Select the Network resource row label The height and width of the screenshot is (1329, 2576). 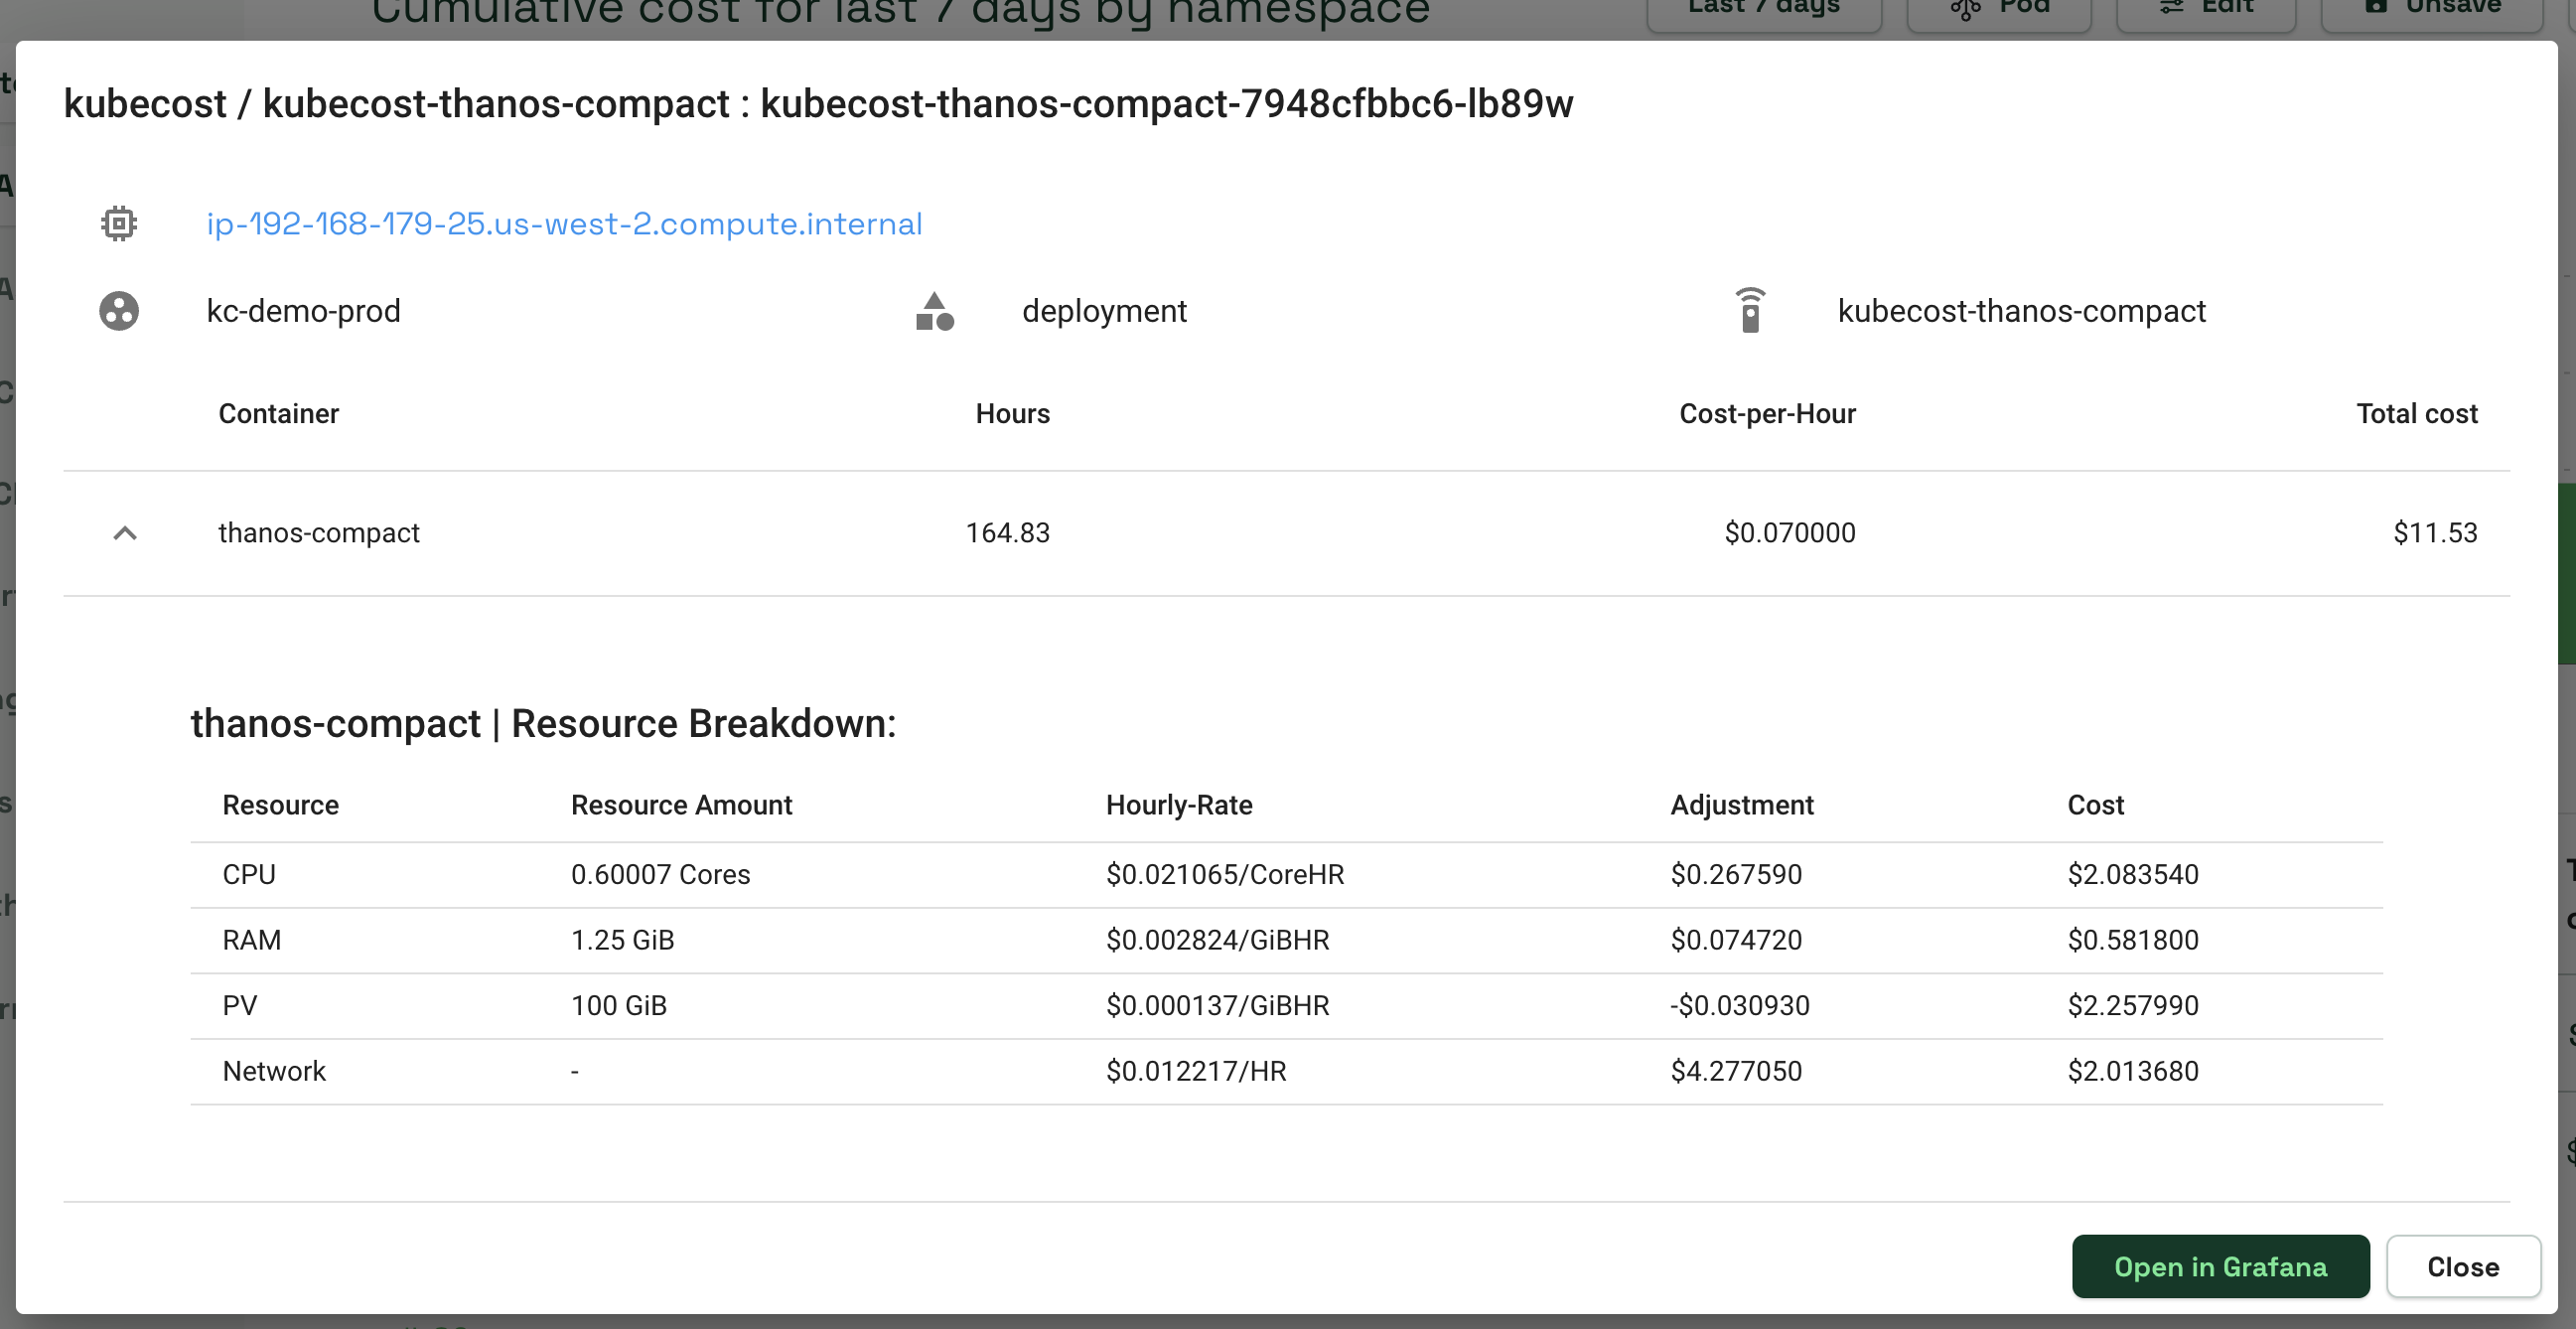[274, 1071]
